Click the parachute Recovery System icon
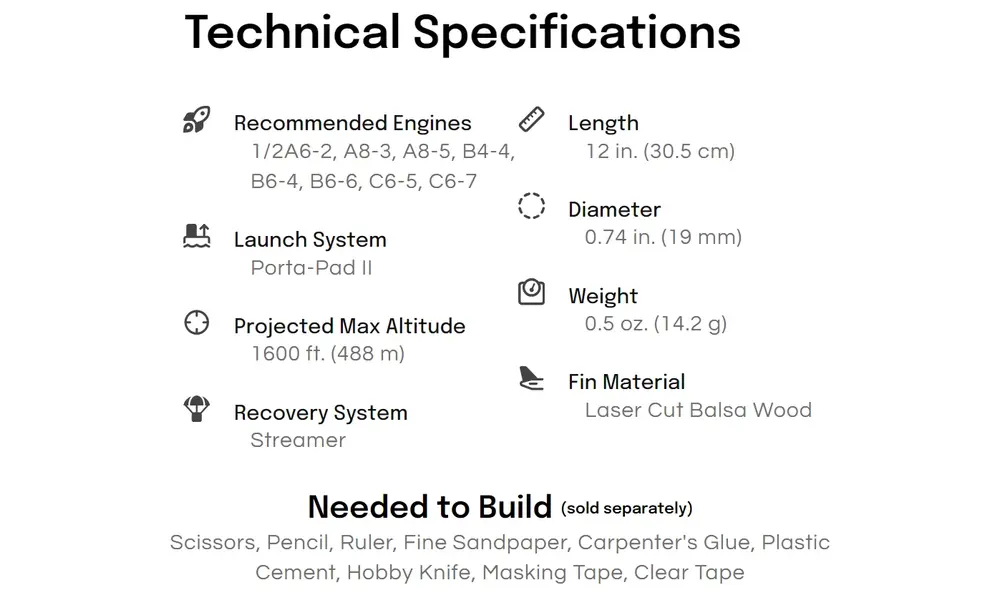This screenshot has height=600, width=1000. tap(197, 409)
